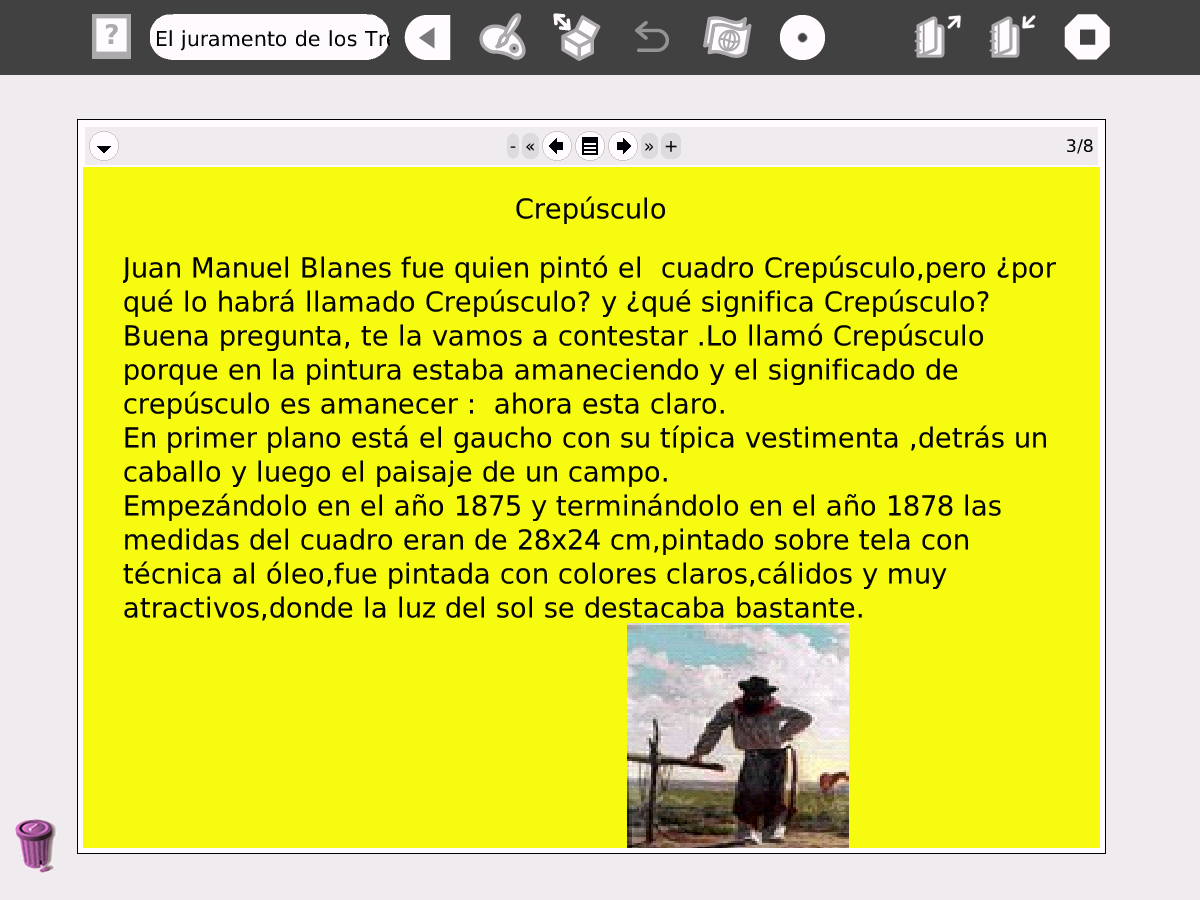
Task: Click the line starting 'atractivos,donde la luz'
Action: (x=493, y=608)
